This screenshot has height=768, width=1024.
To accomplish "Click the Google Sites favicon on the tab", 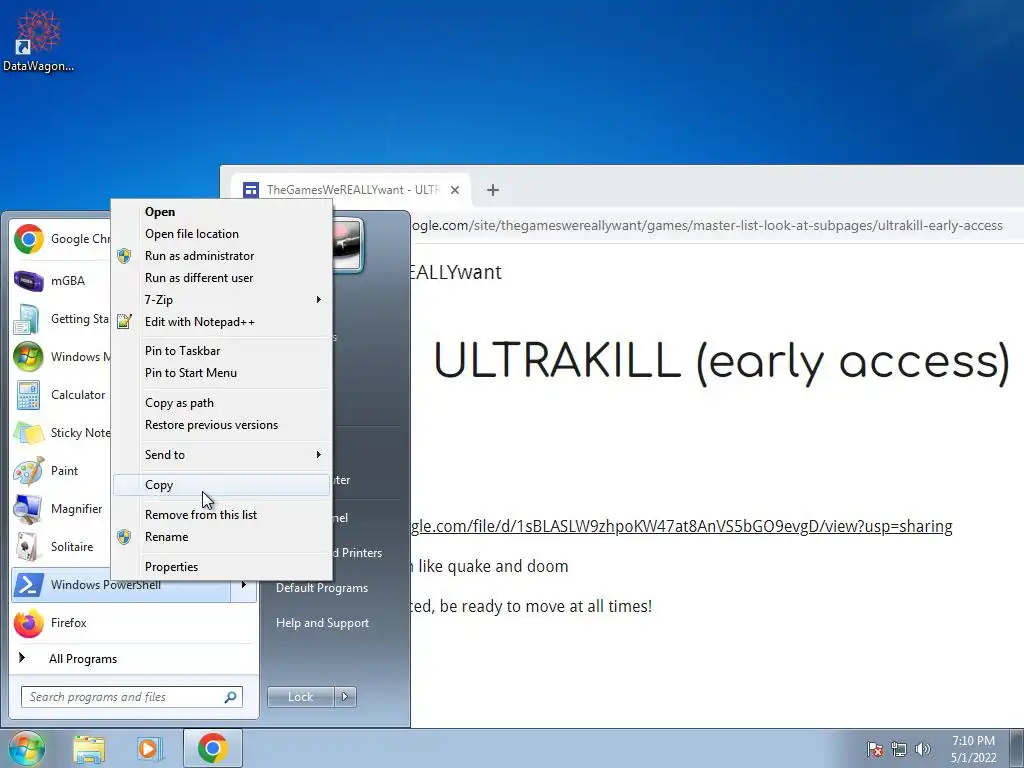I will coord(251,190).
